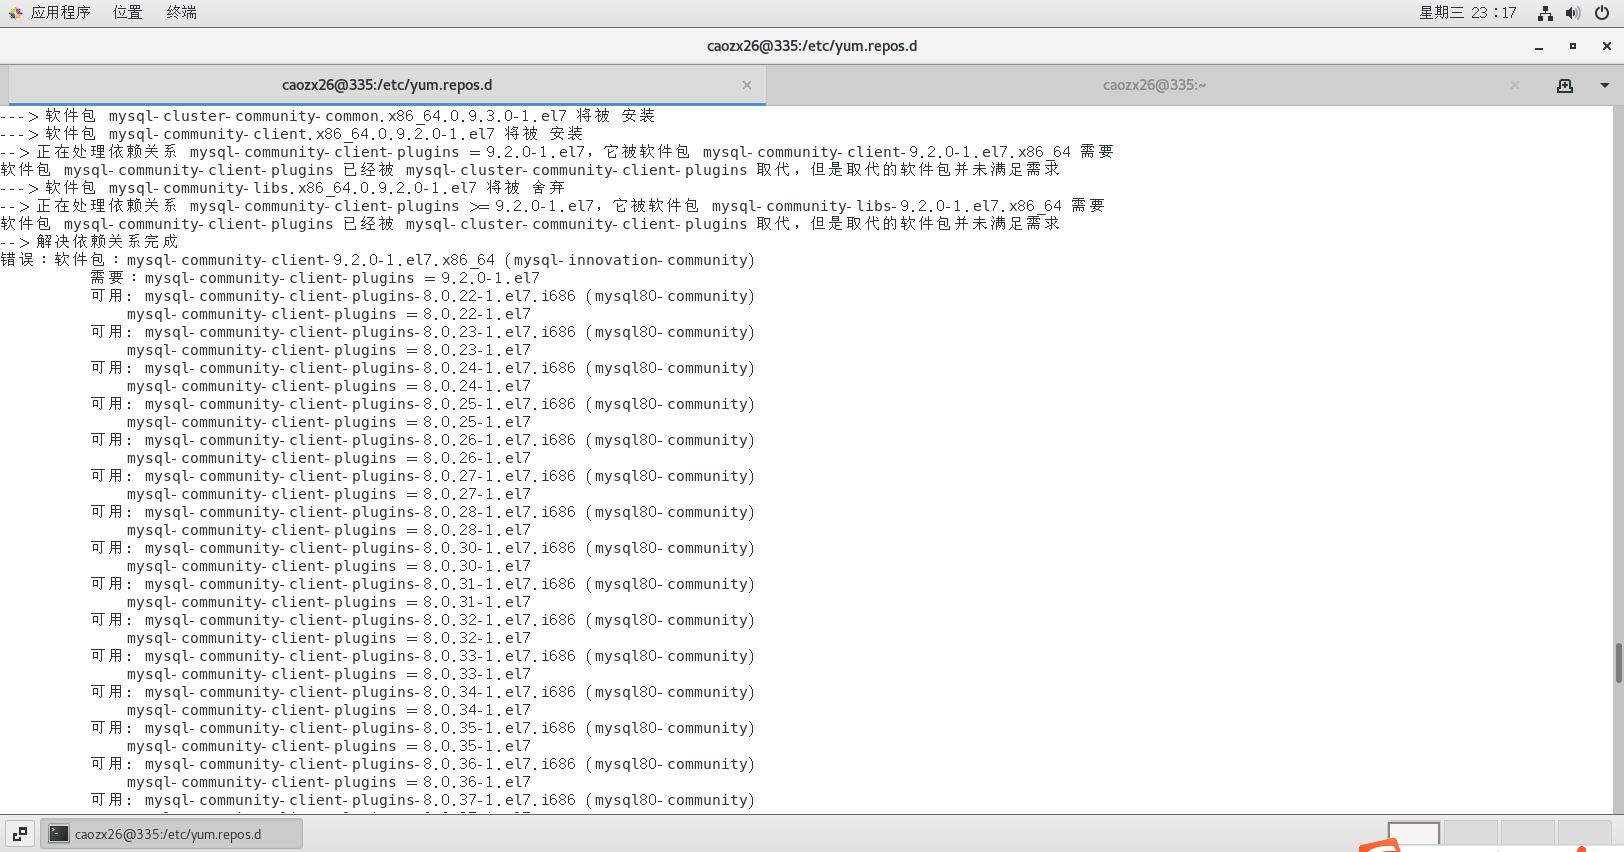
Task: Click the 应用程序 menu logo icon
Action: [x=15, y=13]
